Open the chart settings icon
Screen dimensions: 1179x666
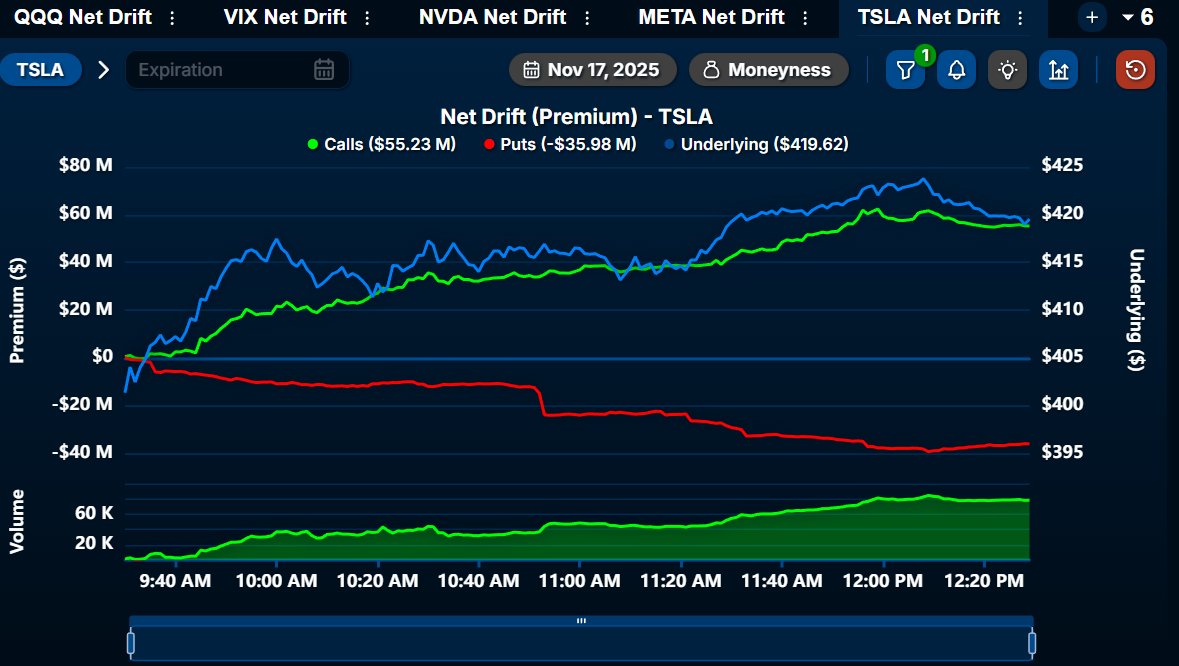(1059, 70)
